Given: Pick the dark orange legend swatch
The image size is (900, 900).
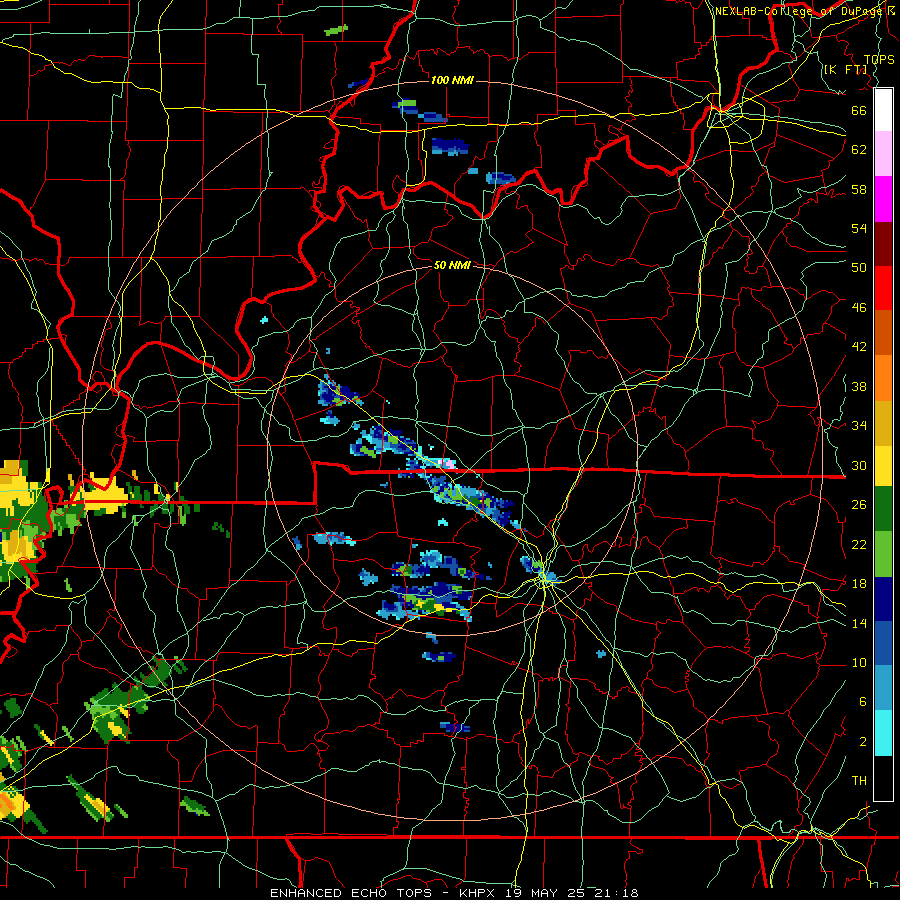Looking at the screenshot, I should 883,333.
